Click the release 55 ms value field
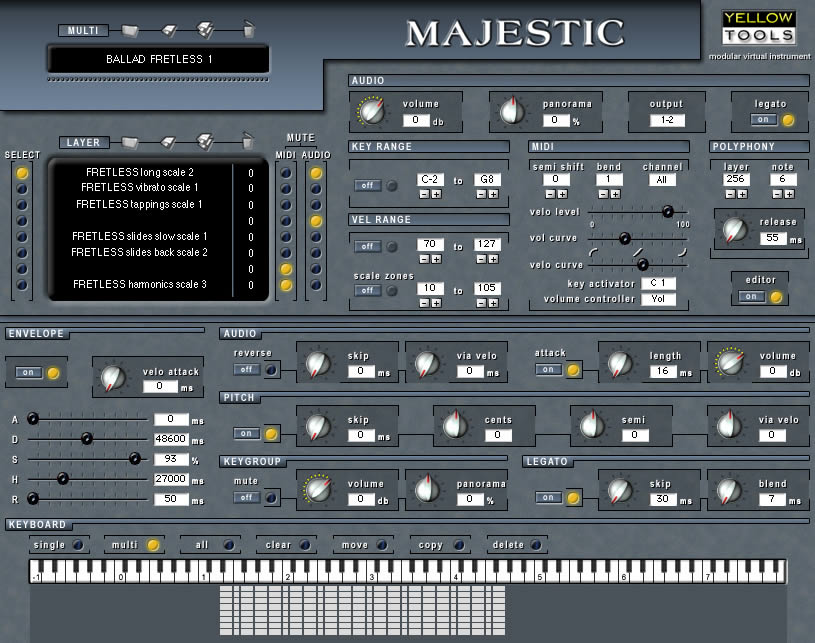The width and height of the screenshot is (815, 643). (x=773, y=238)
